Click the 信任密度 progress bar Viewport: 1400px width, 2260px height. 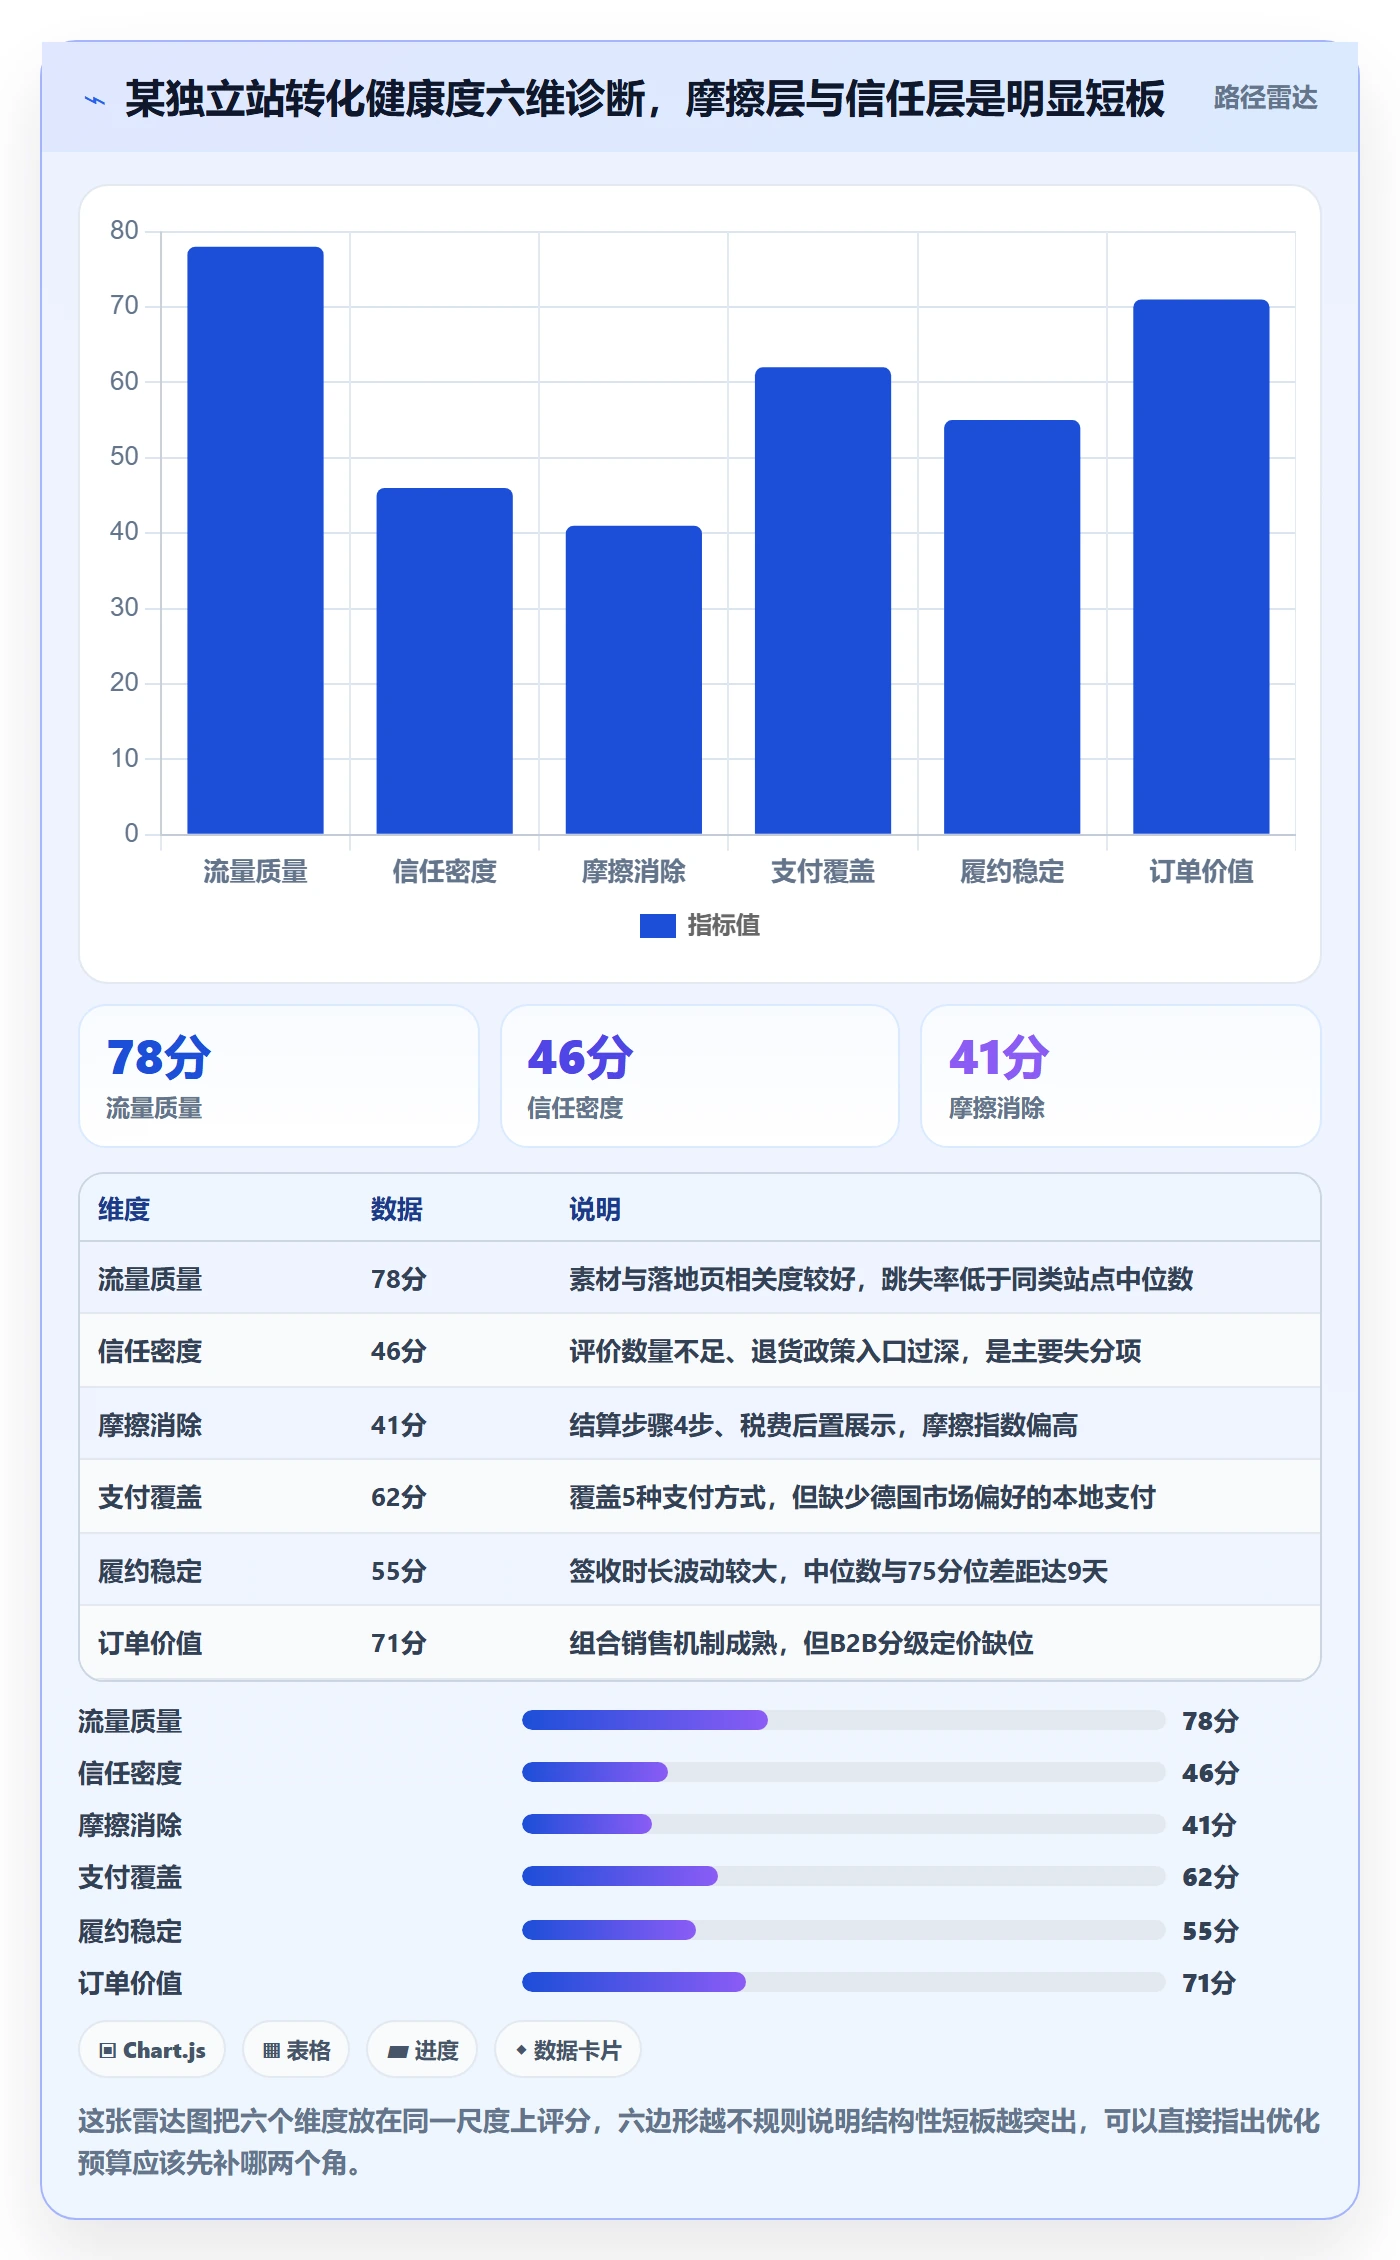coord(844,1772)
